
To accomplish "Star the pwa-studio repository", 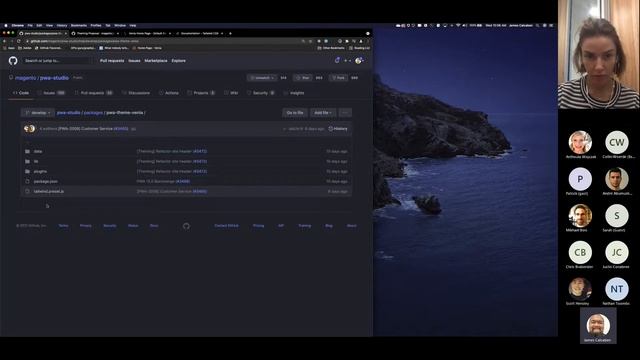I will coord(303,78).
